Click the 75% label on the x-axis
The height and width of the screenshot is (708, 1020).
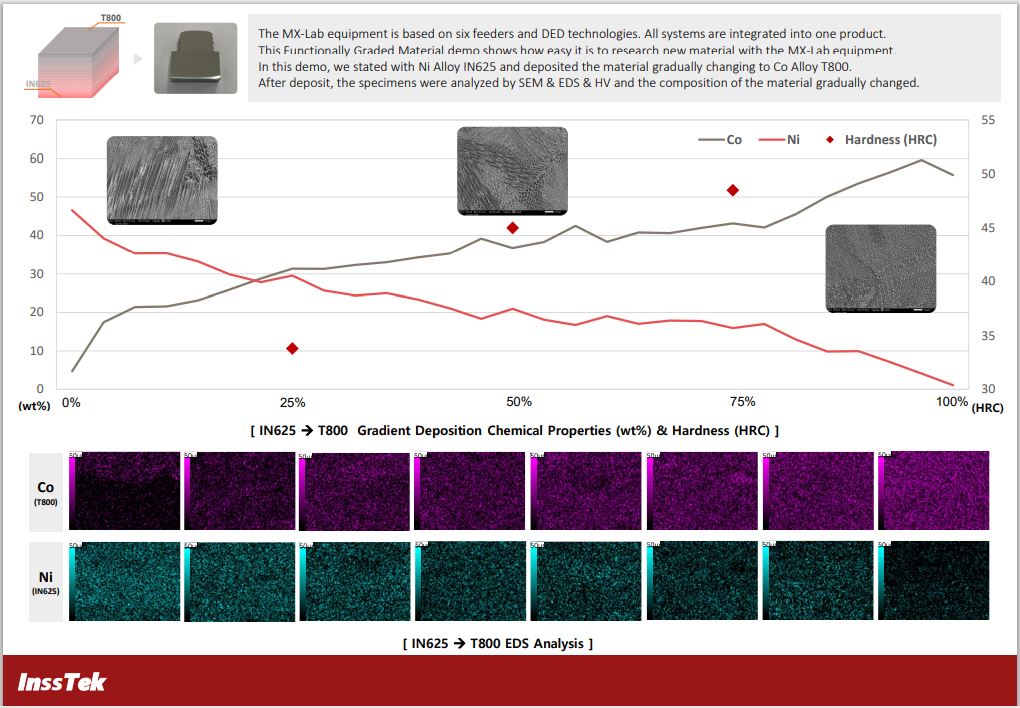[742, 402]
